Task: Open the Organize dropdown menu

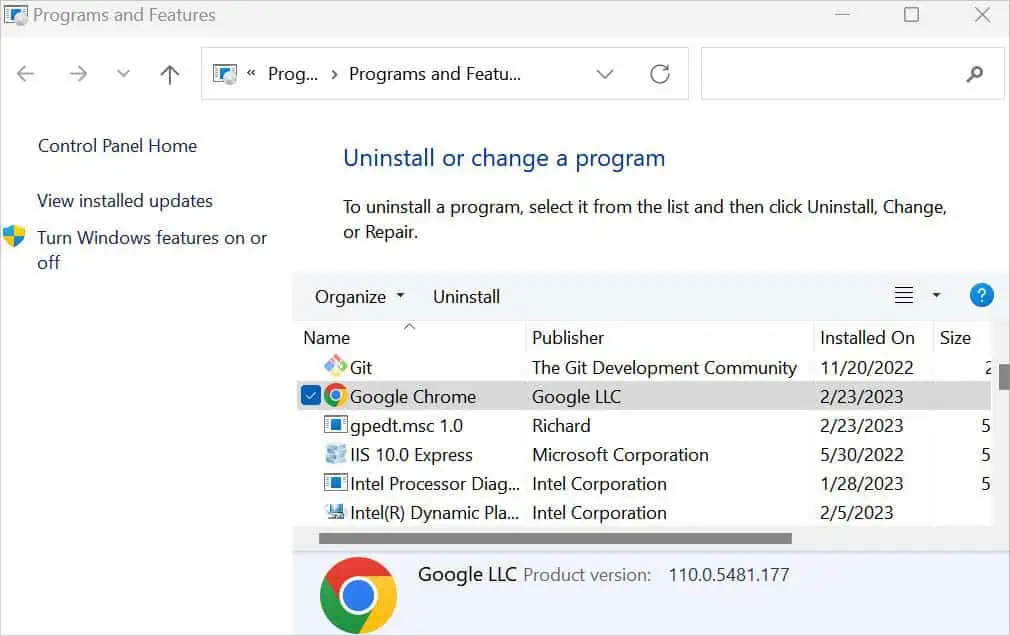Action: (x=358, y=296)
